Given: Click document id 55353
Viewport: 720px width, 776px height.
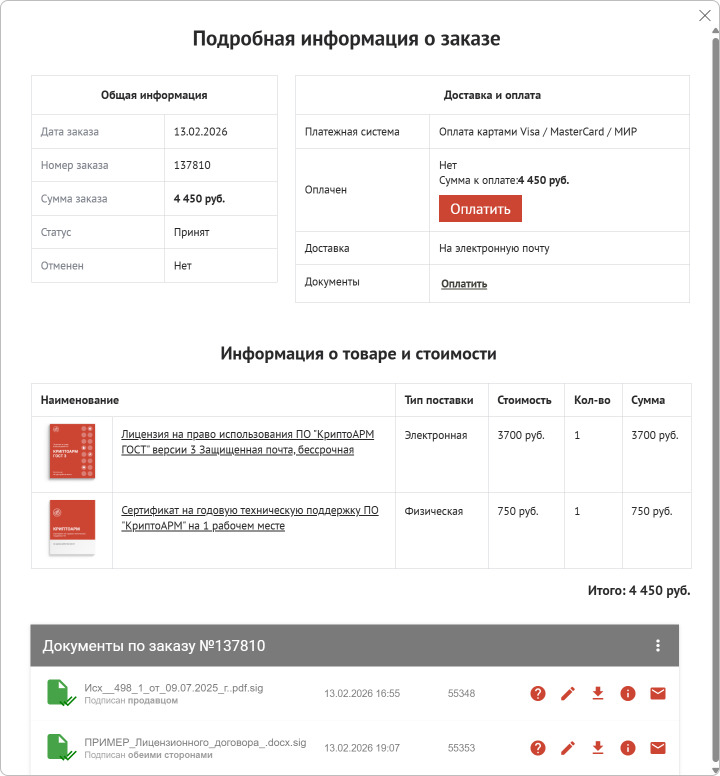Looking at the screenshot, I should [x=461, y=748].
